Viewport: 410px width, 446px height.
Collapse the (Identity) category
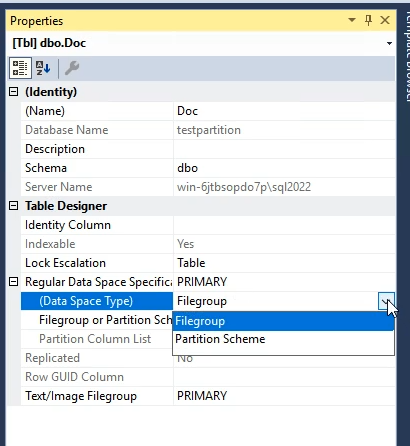13,91
